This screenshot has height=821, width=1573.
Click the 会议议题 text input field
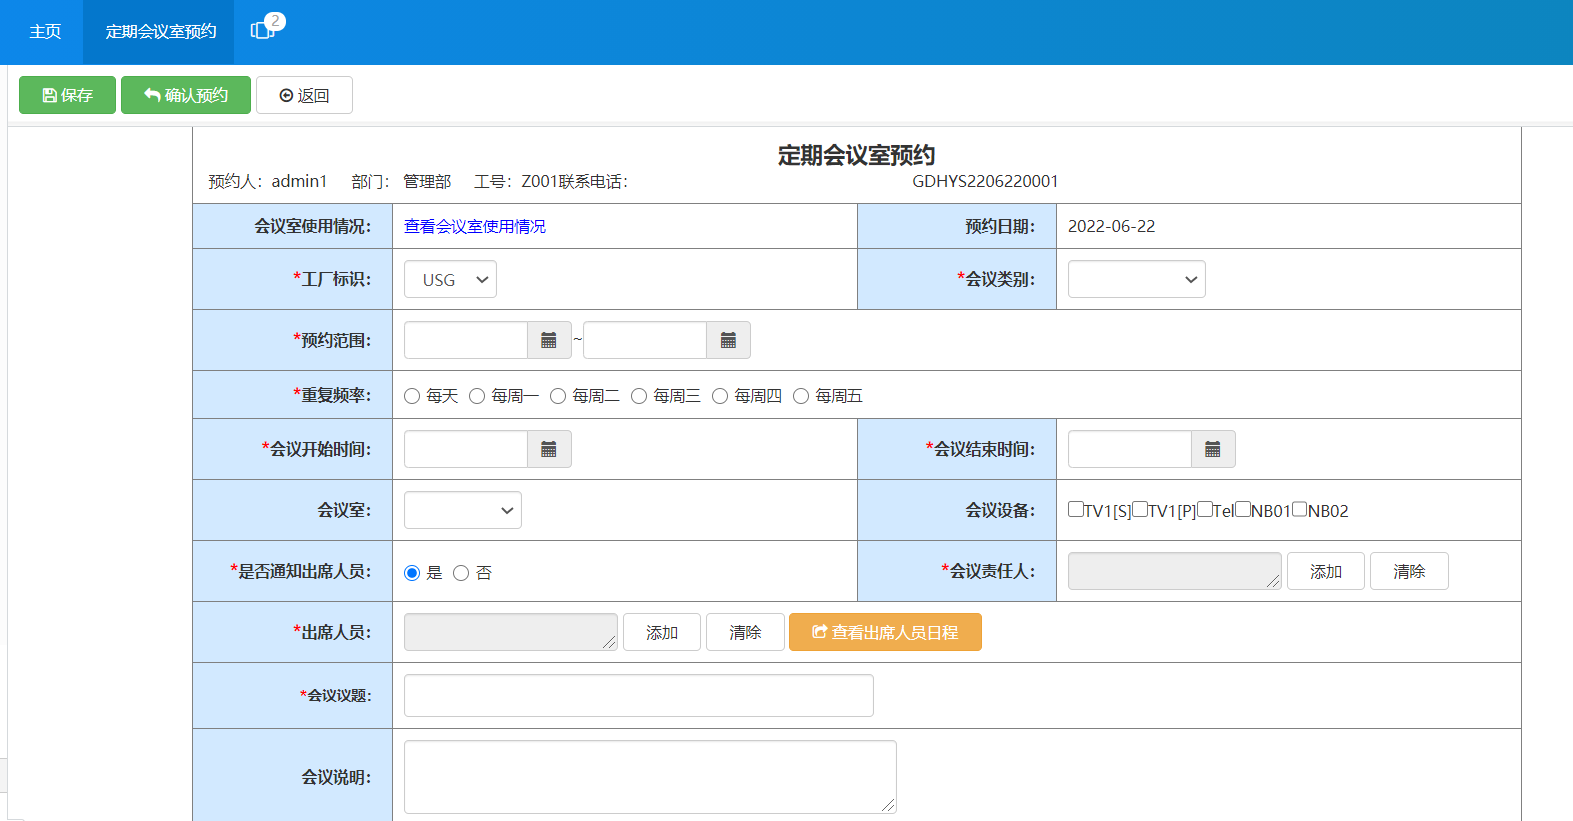638,695
